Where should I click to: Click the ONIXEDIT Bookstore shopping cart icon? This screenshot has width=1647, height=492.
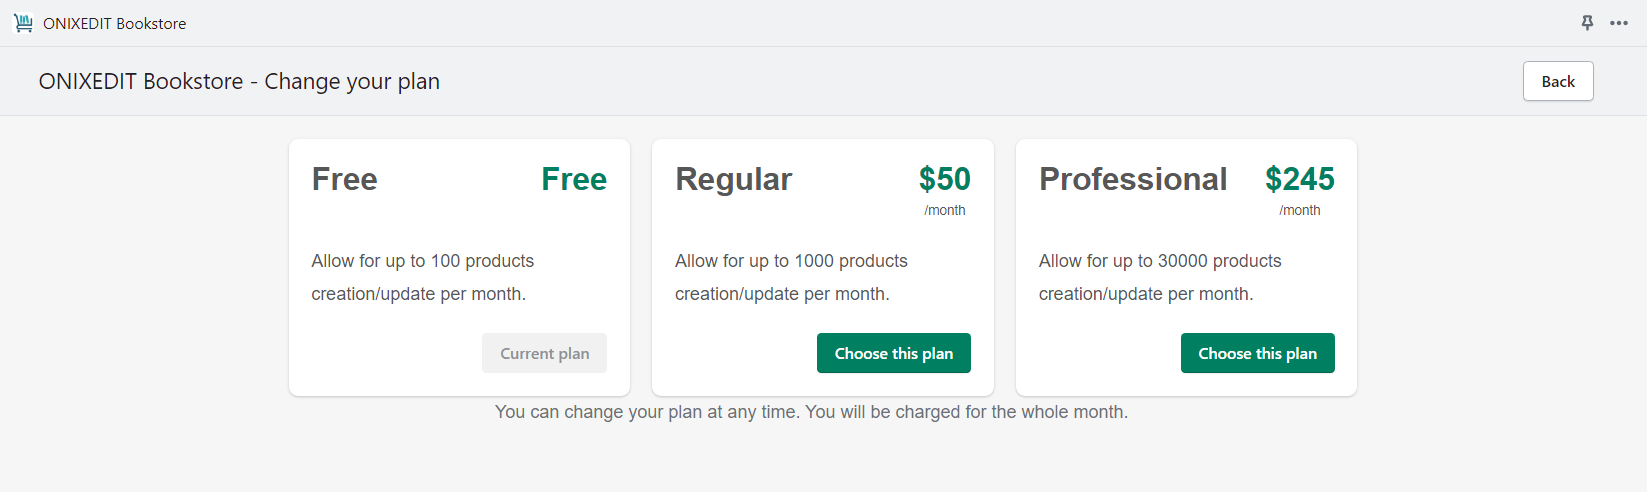tap(23, 23)
